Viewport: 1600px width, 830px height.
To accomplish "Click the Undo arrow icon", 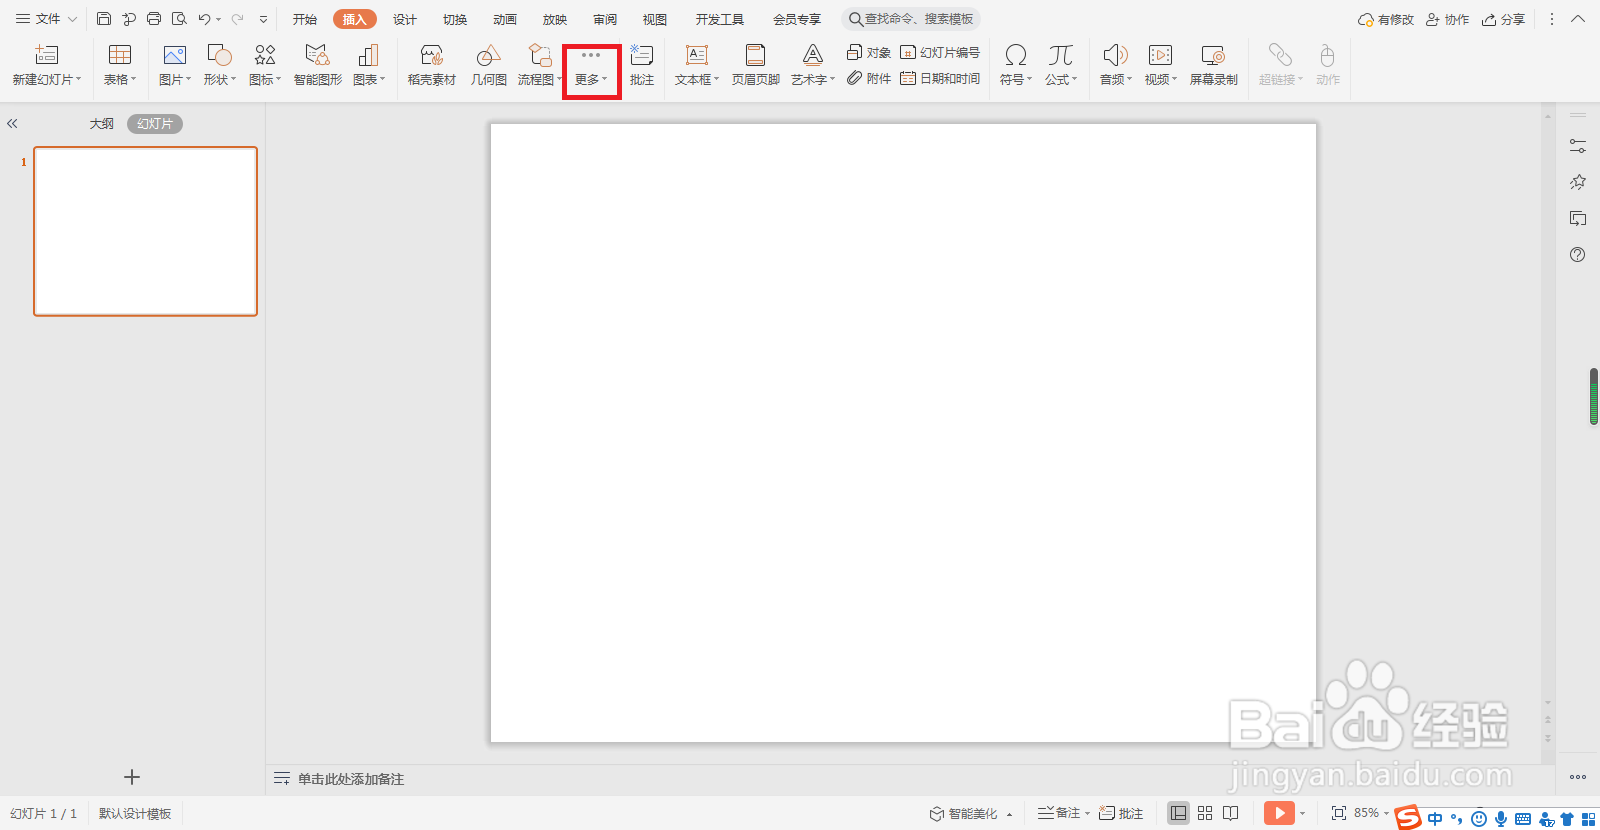I will click(204, 19).
